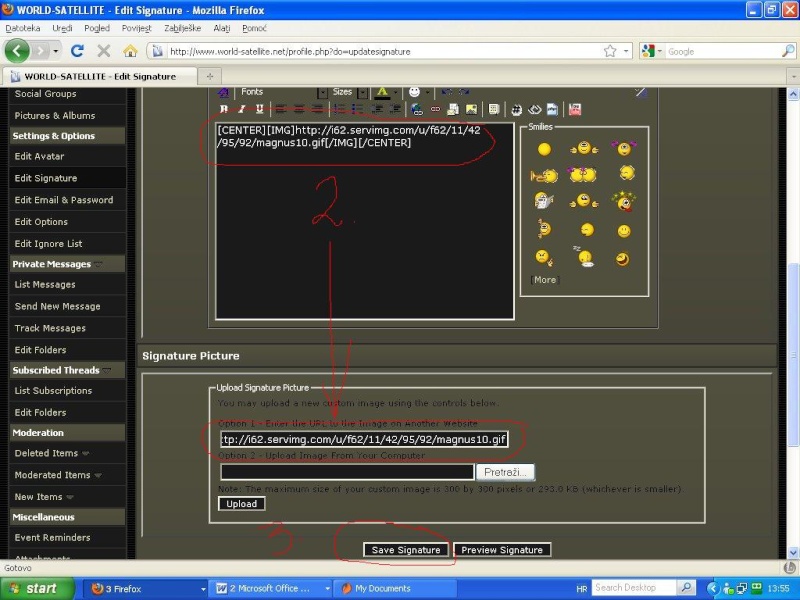Image resolution: width=800 pixels, height=600 pixels.
Task: Apply Underline formatting in signature editor
Action: click(x=259, y=109)
